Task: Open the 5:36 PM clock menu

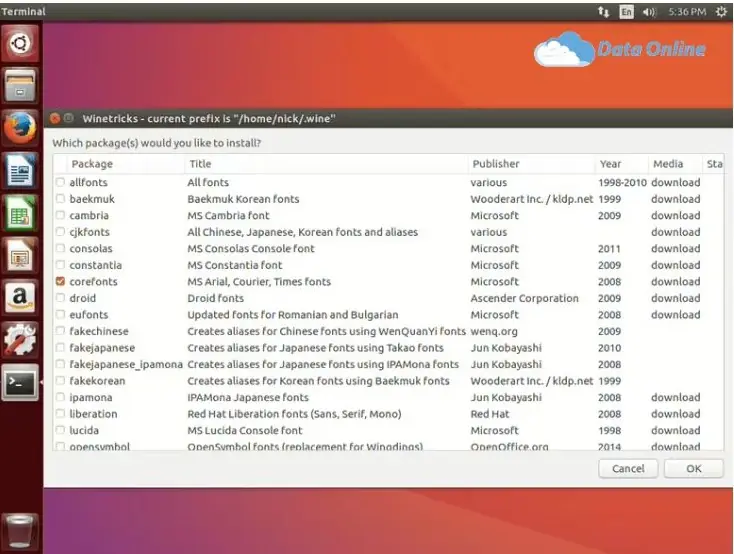Action: click(687, 12)
